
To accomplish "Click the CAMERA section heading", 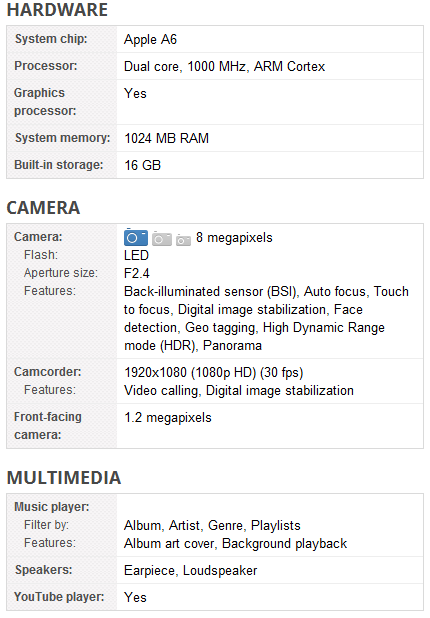I will 43,208.
